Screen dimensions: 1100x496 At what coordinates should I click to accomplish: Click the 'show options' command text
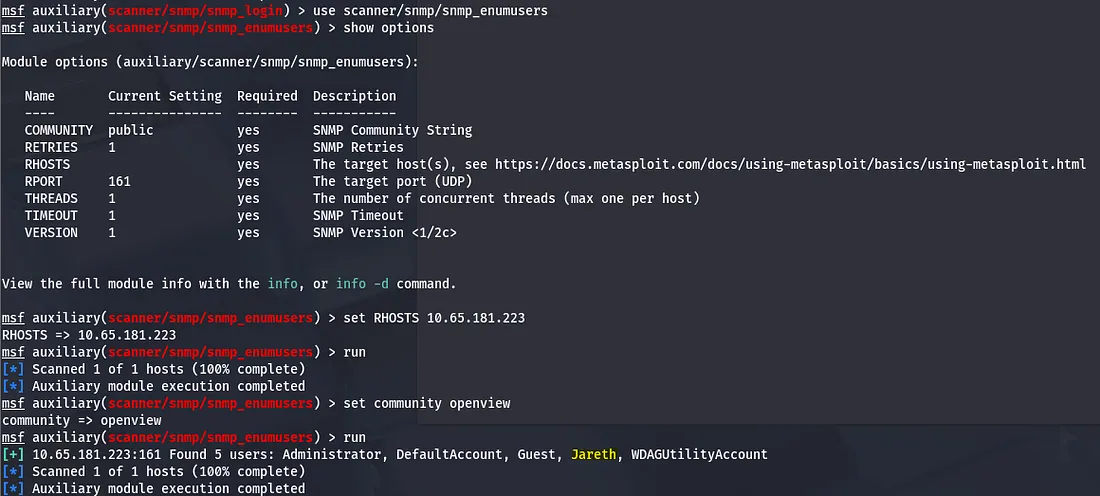coord(388,27)
